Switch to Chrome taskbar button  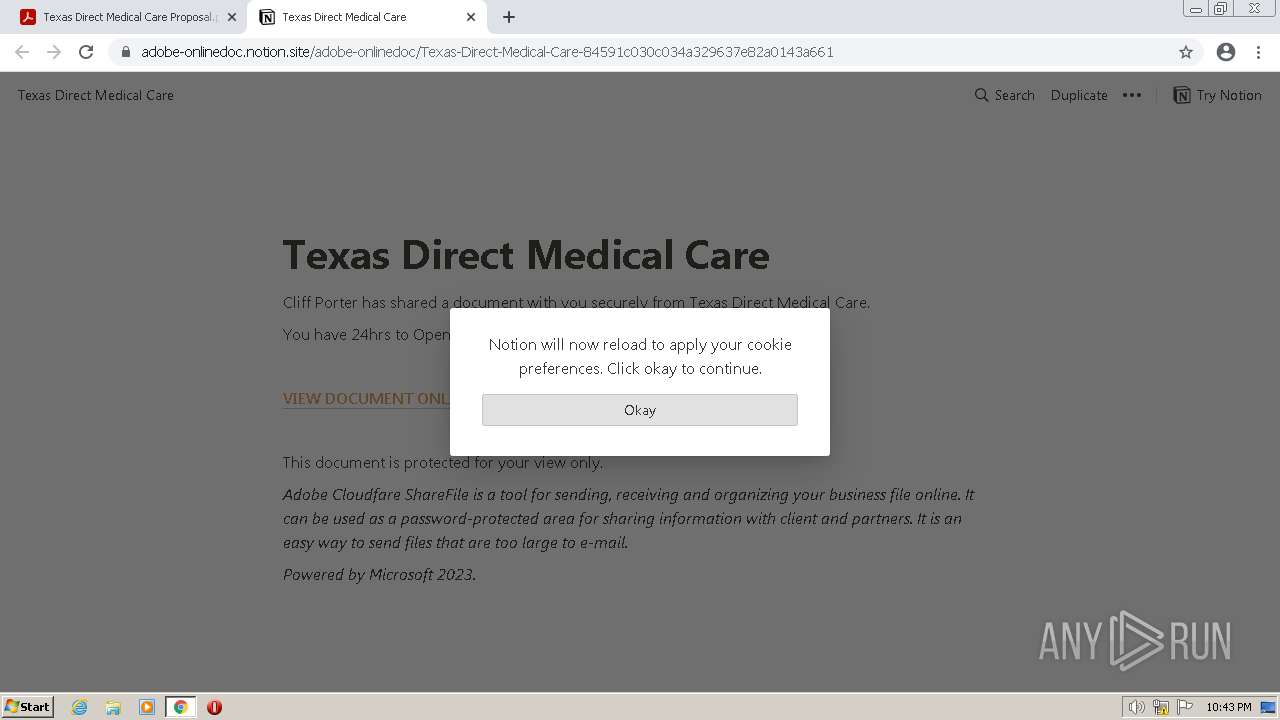tap(180, 707)
